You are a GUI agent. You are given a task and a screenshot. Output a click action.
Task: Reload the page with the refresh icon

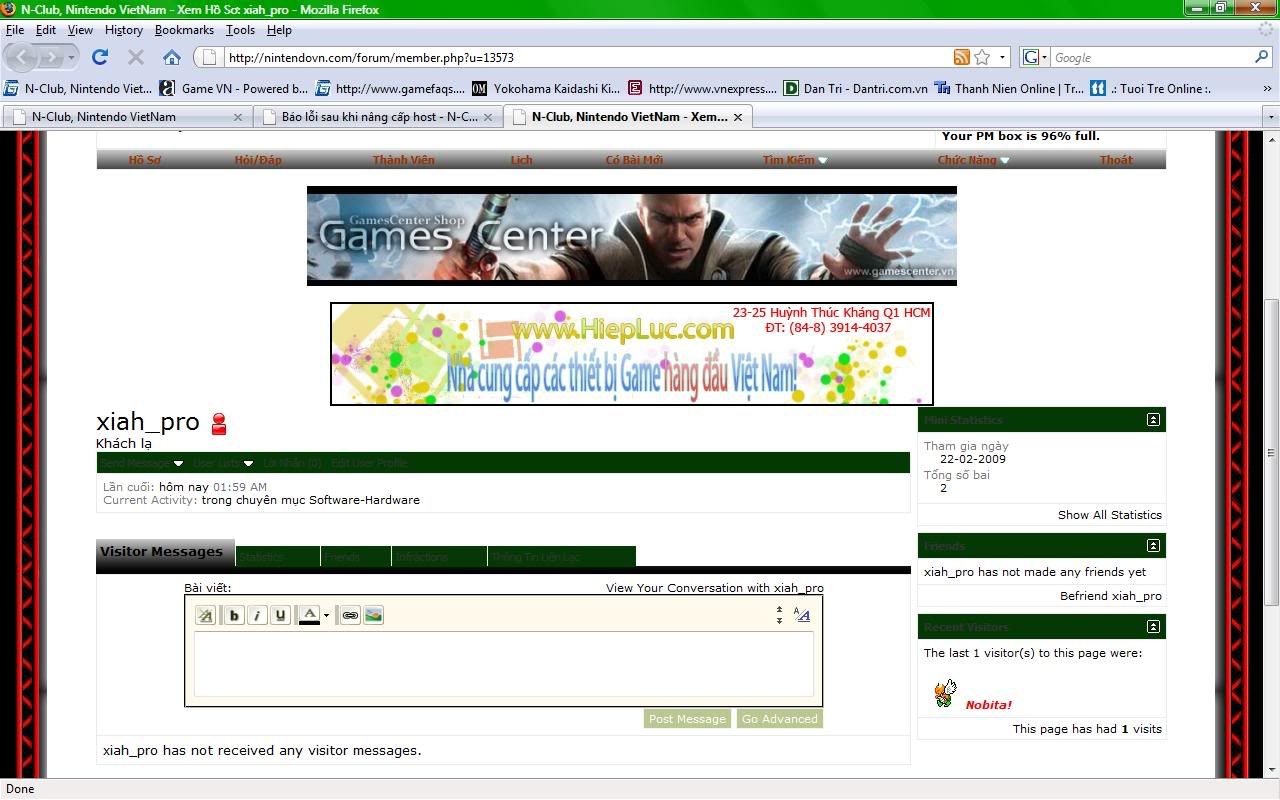(x=100, y=57)
